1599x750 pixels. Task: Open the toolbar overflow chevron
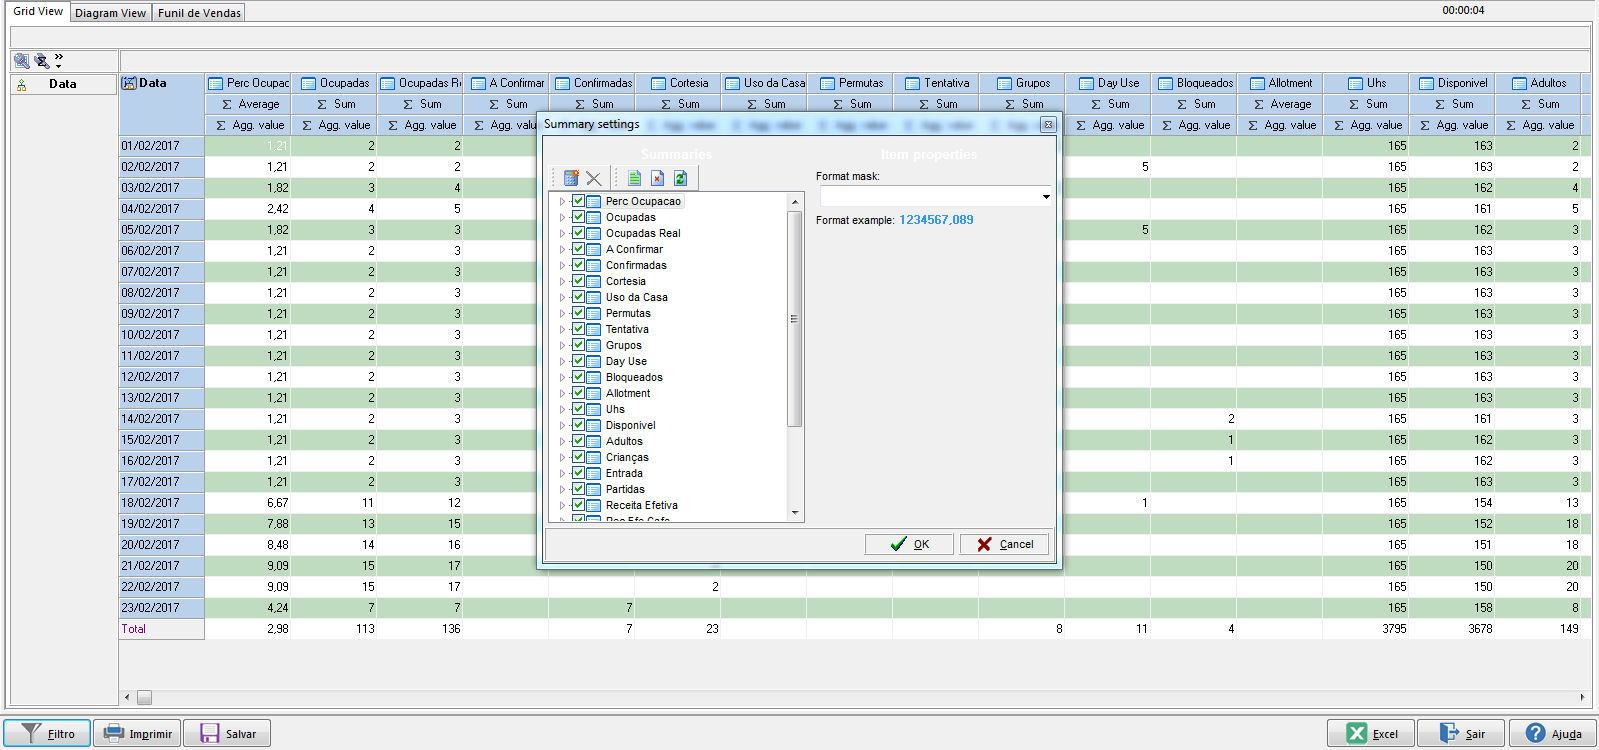tap(59, 61)
